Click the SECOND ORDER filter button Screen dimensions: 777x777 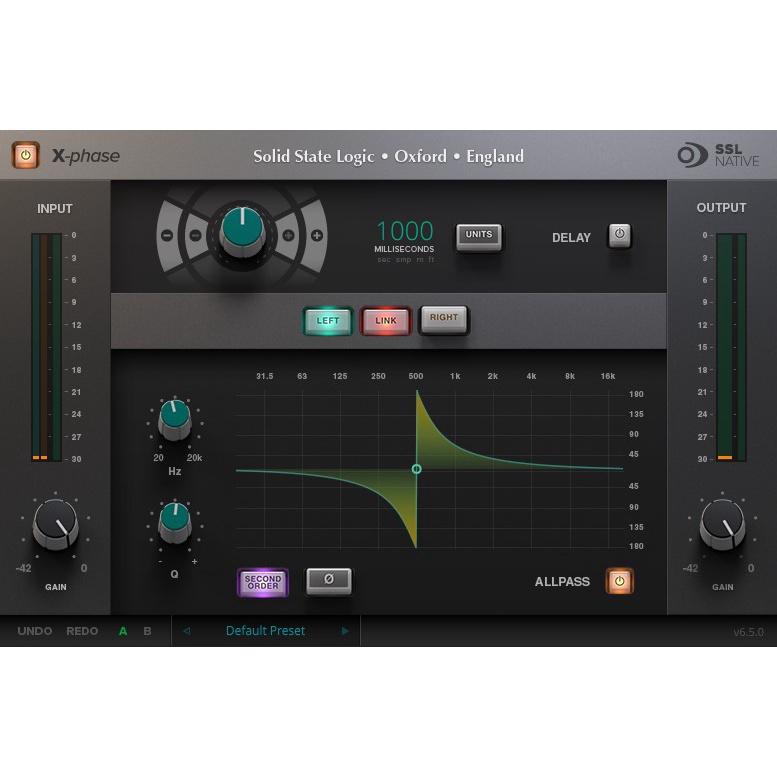tap(263, 582)
